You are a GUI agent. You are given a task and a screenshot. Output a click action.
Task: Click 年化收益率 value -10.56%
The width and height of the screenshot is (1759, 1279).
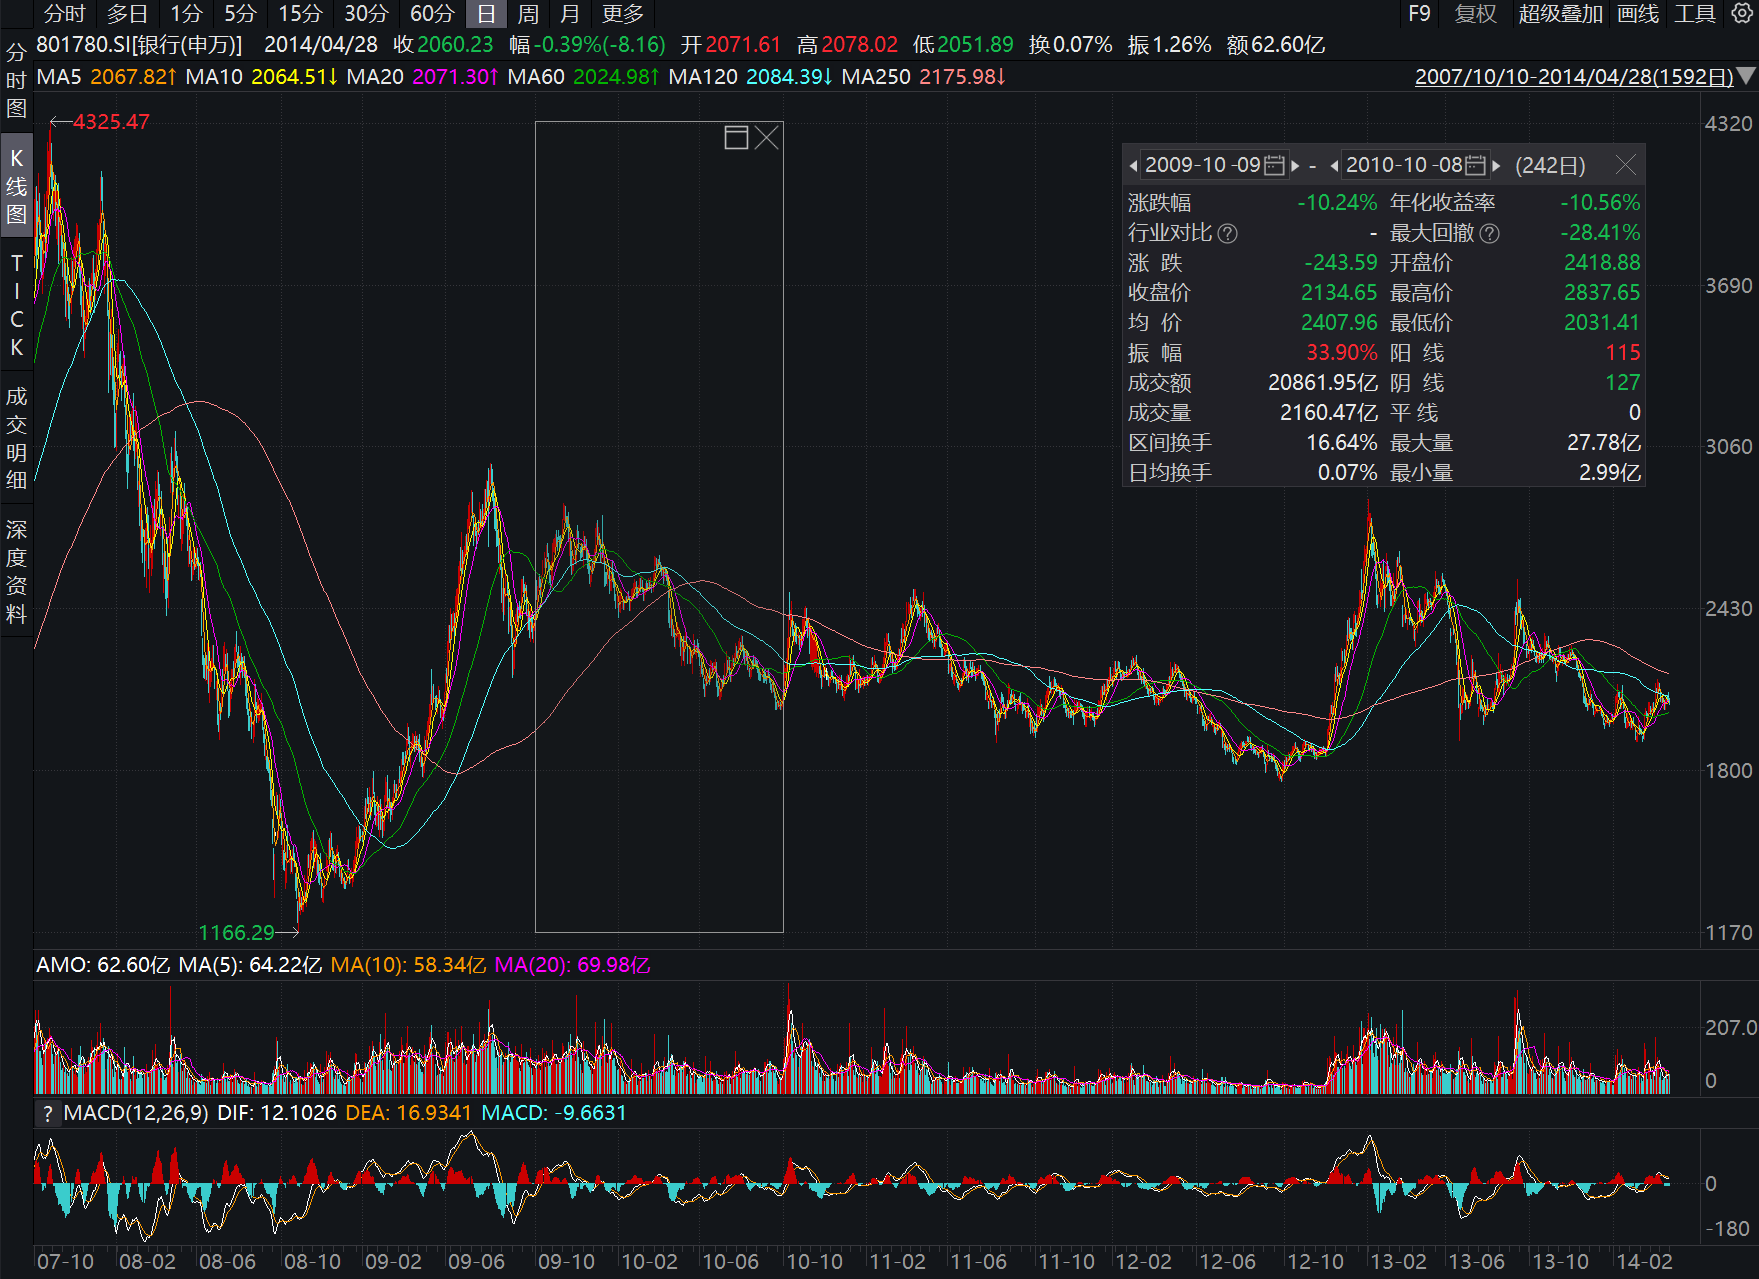(1600, 203)
